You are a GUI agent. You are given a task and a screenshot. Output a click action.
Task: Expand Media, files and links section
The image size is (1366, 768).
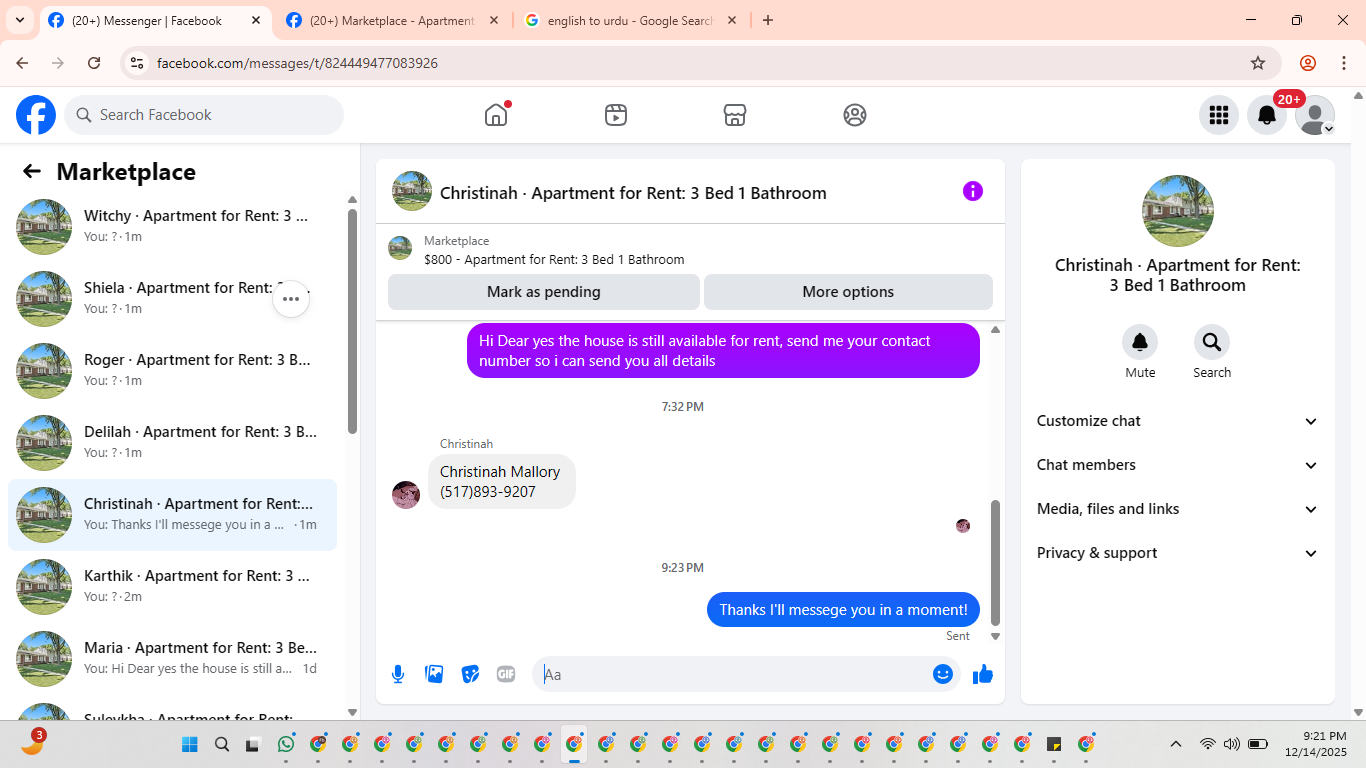point(1178,509)
